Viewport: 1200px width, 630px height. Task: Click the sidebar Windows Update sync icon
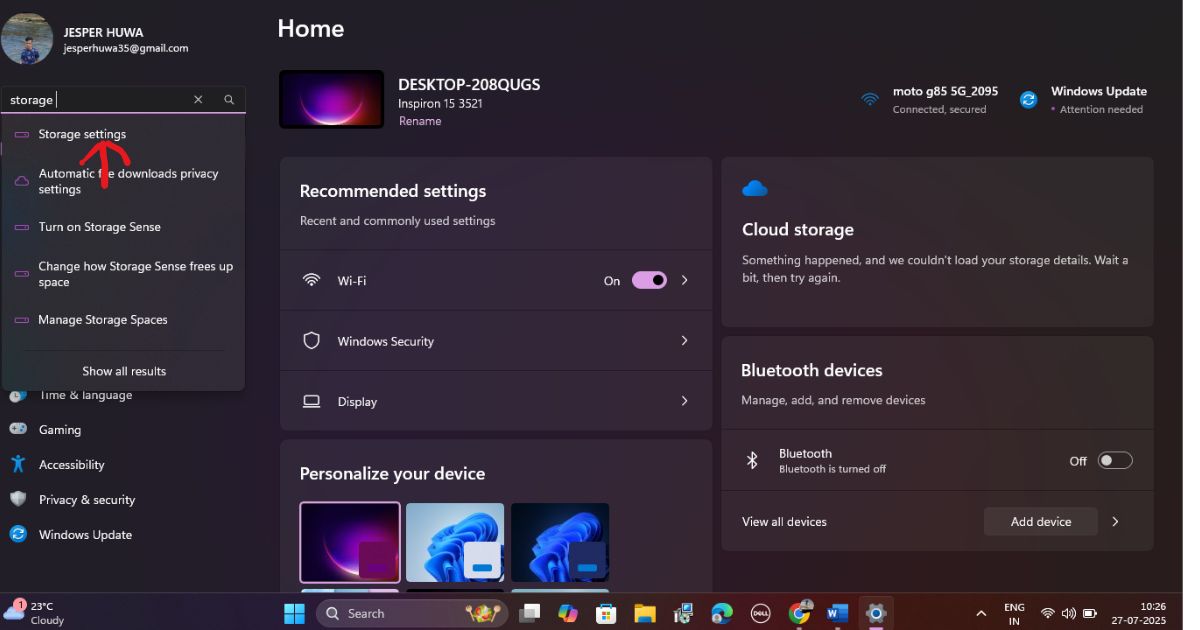pyautogui.click(x=18, y=534)
